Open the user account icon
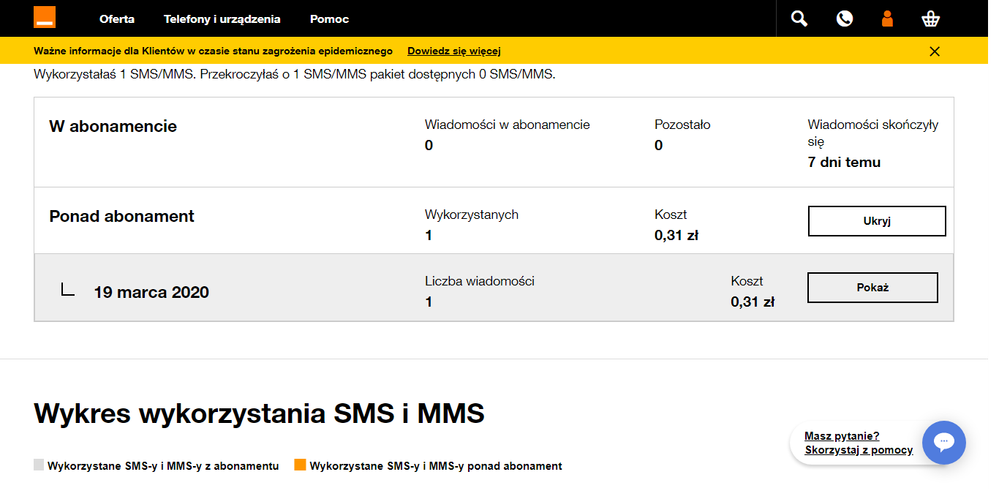The image size is (999, 489). pos(886,18)
